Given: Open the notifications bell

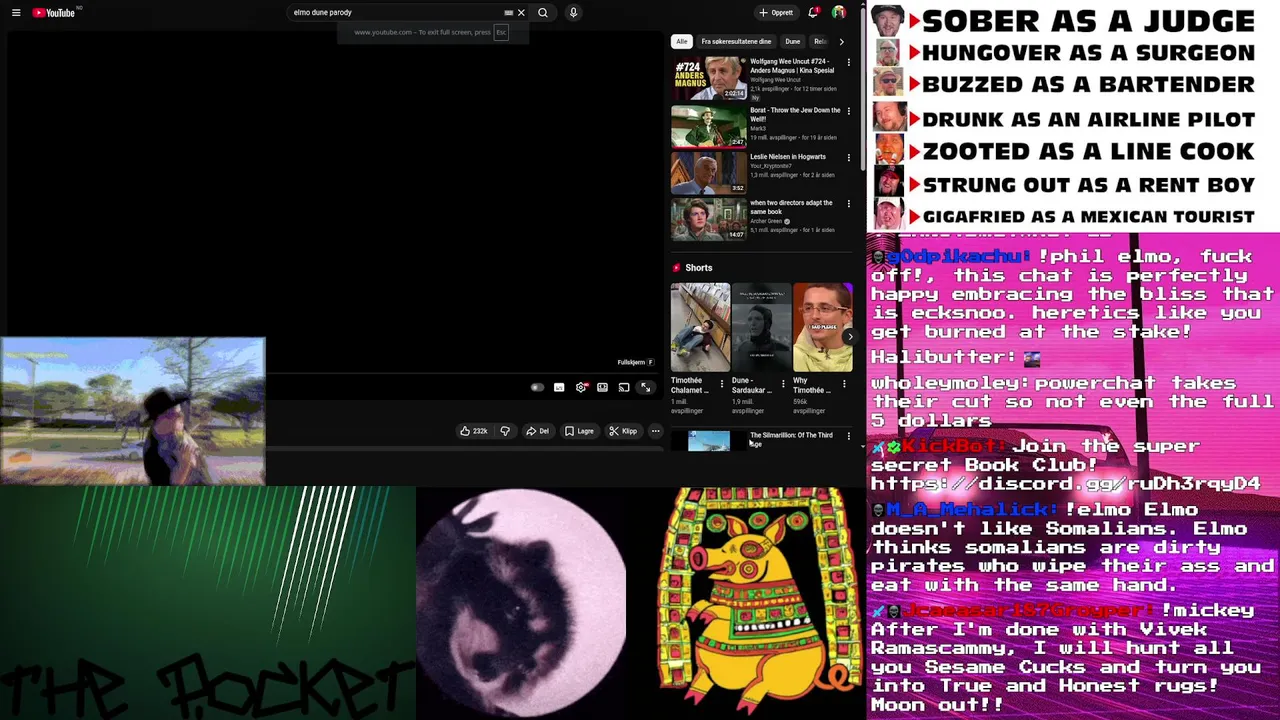Looking at the screenshot, I should [x=813, y=13].
